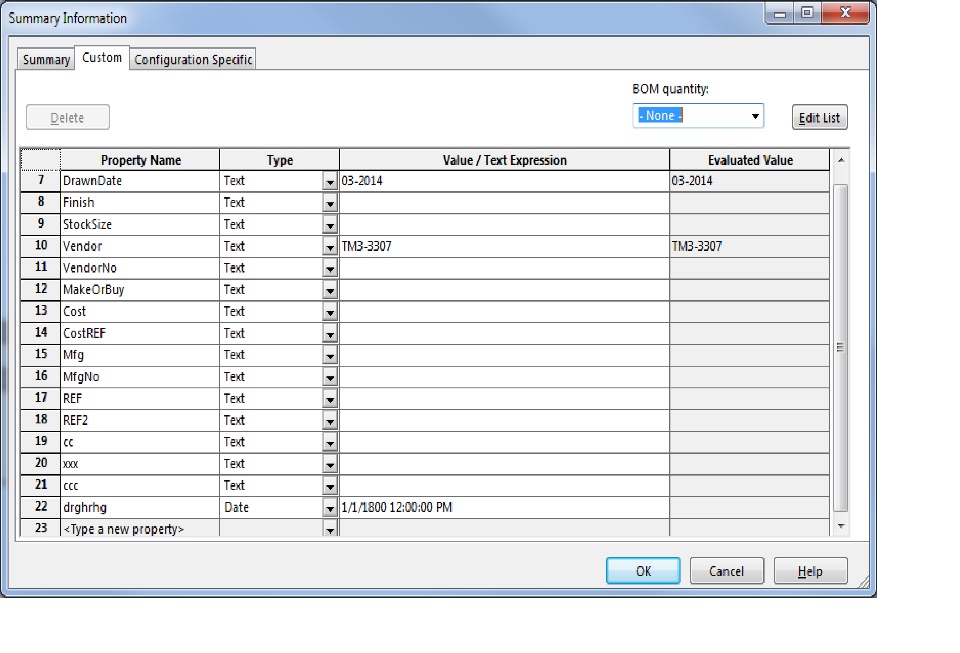Select row header number 22

click(40, 507)
